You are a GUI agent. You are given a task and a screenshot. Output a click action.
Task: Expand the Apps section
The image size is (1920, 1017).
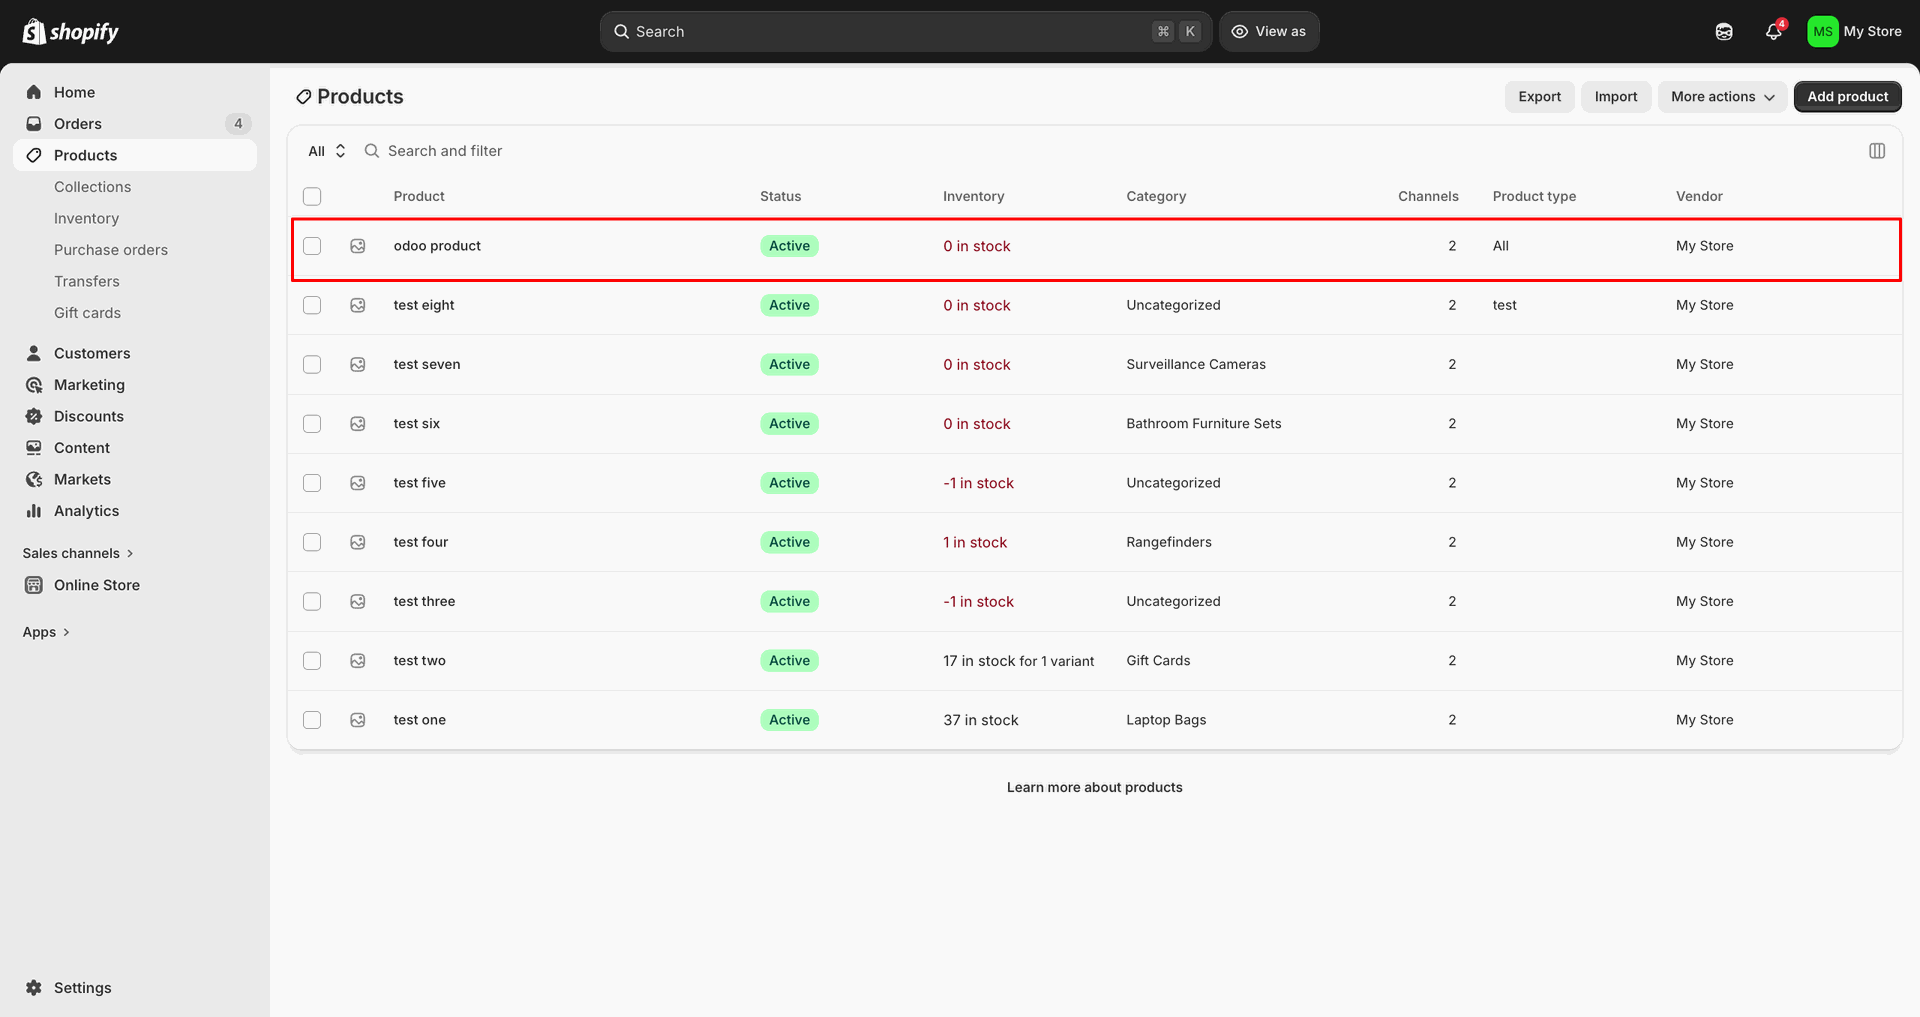(x=46, y=632)
